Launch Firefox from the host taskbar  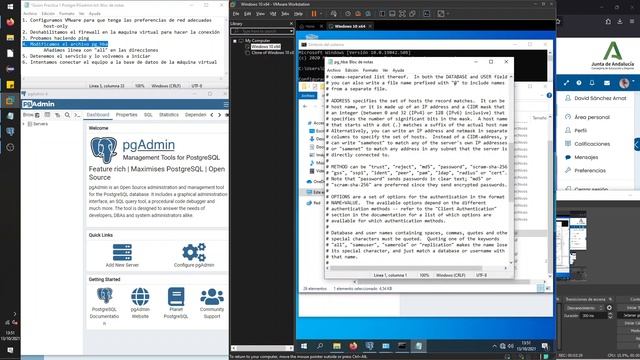[x=10, y=22]
